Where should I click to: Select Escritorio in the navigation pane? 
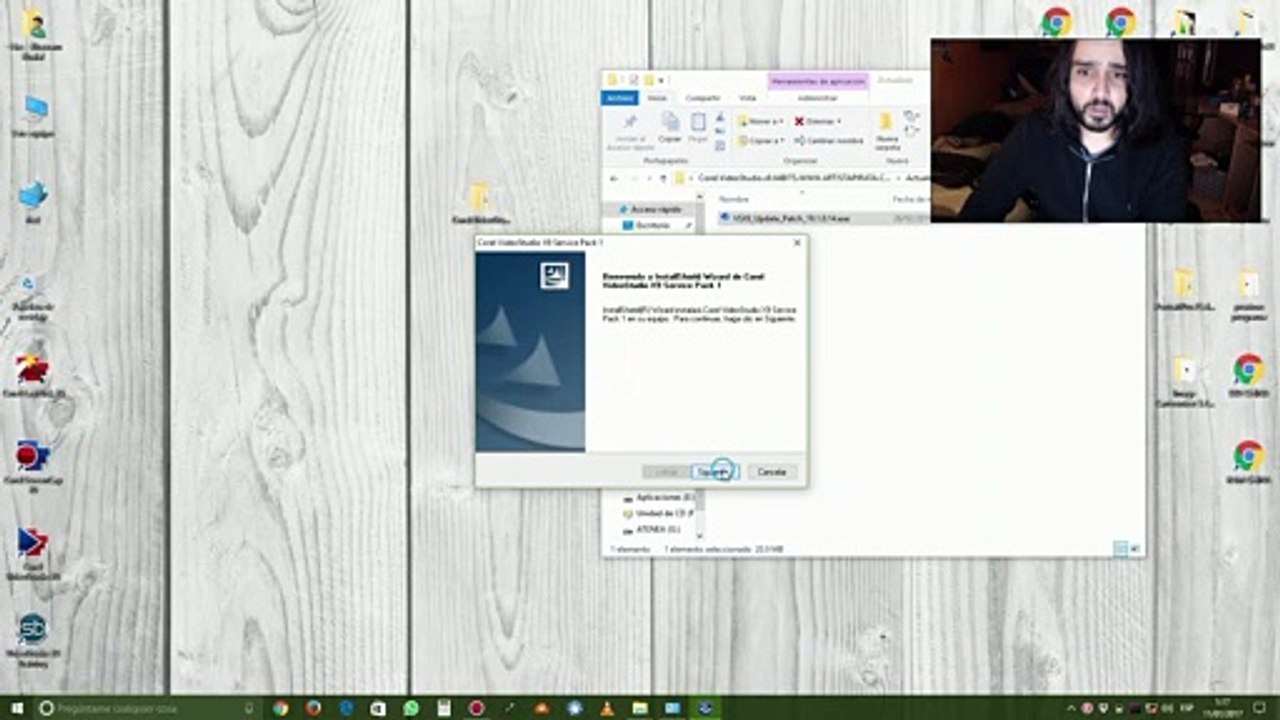(652, 225)
